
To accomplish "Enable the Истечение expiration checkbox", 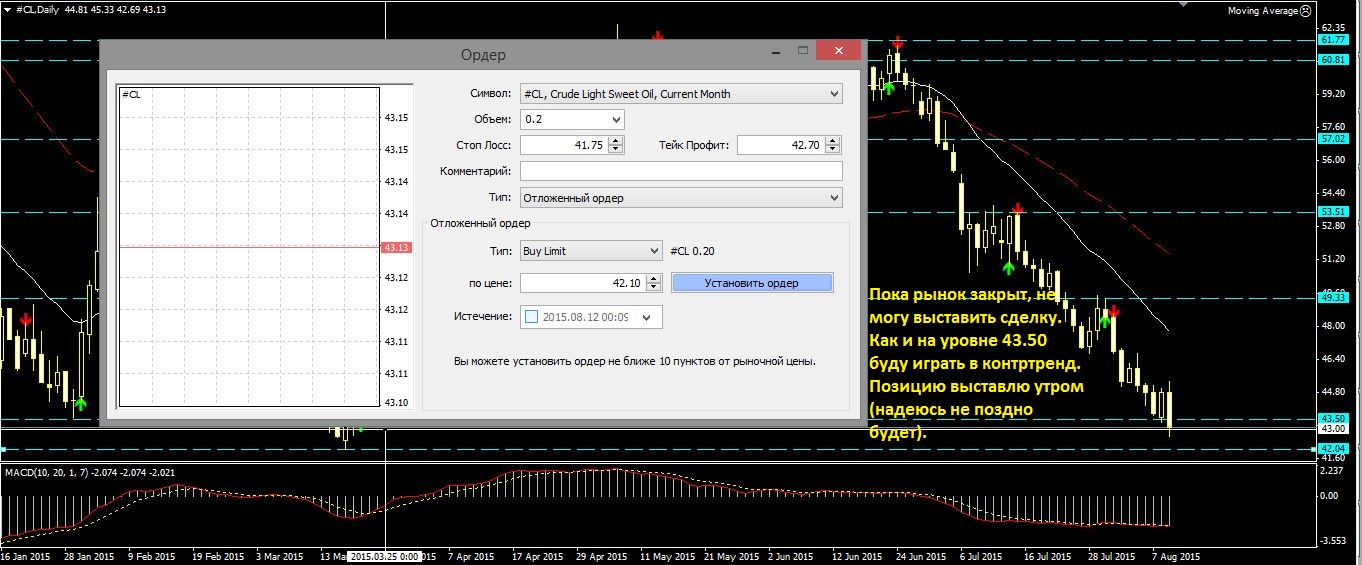I will tap(531, 317).
